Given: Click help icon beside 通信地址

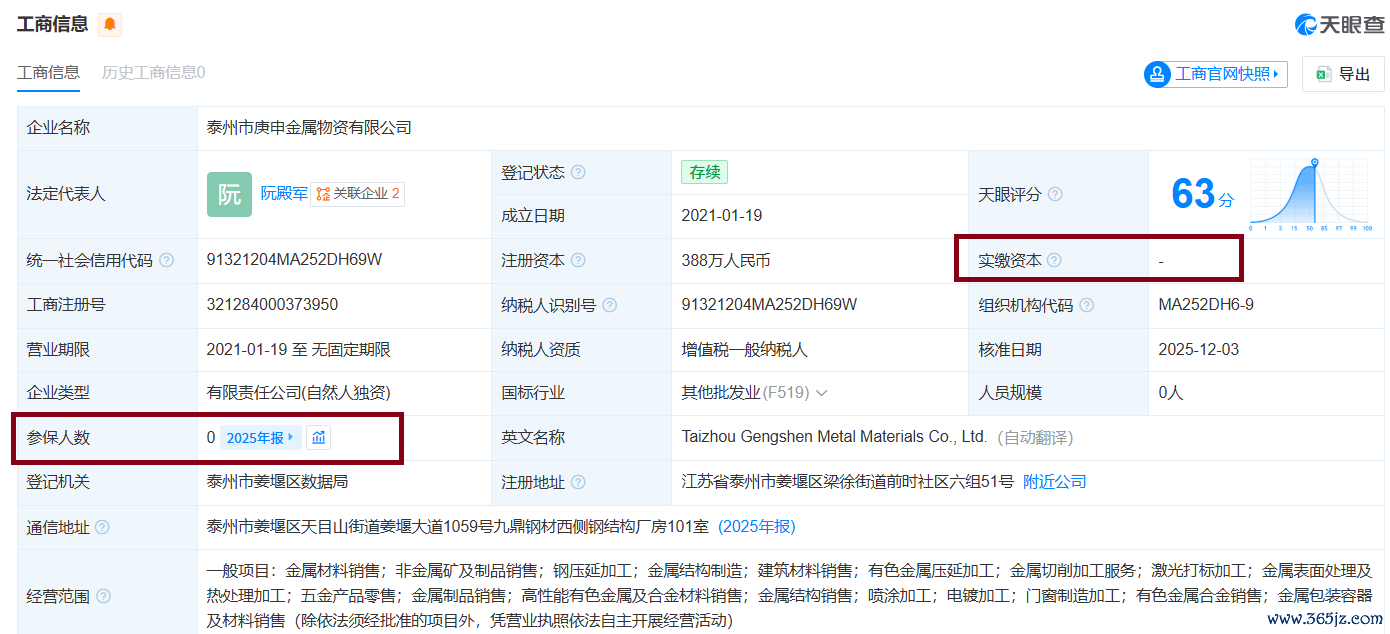Looking at the screenshot, I should pos(102,527).
